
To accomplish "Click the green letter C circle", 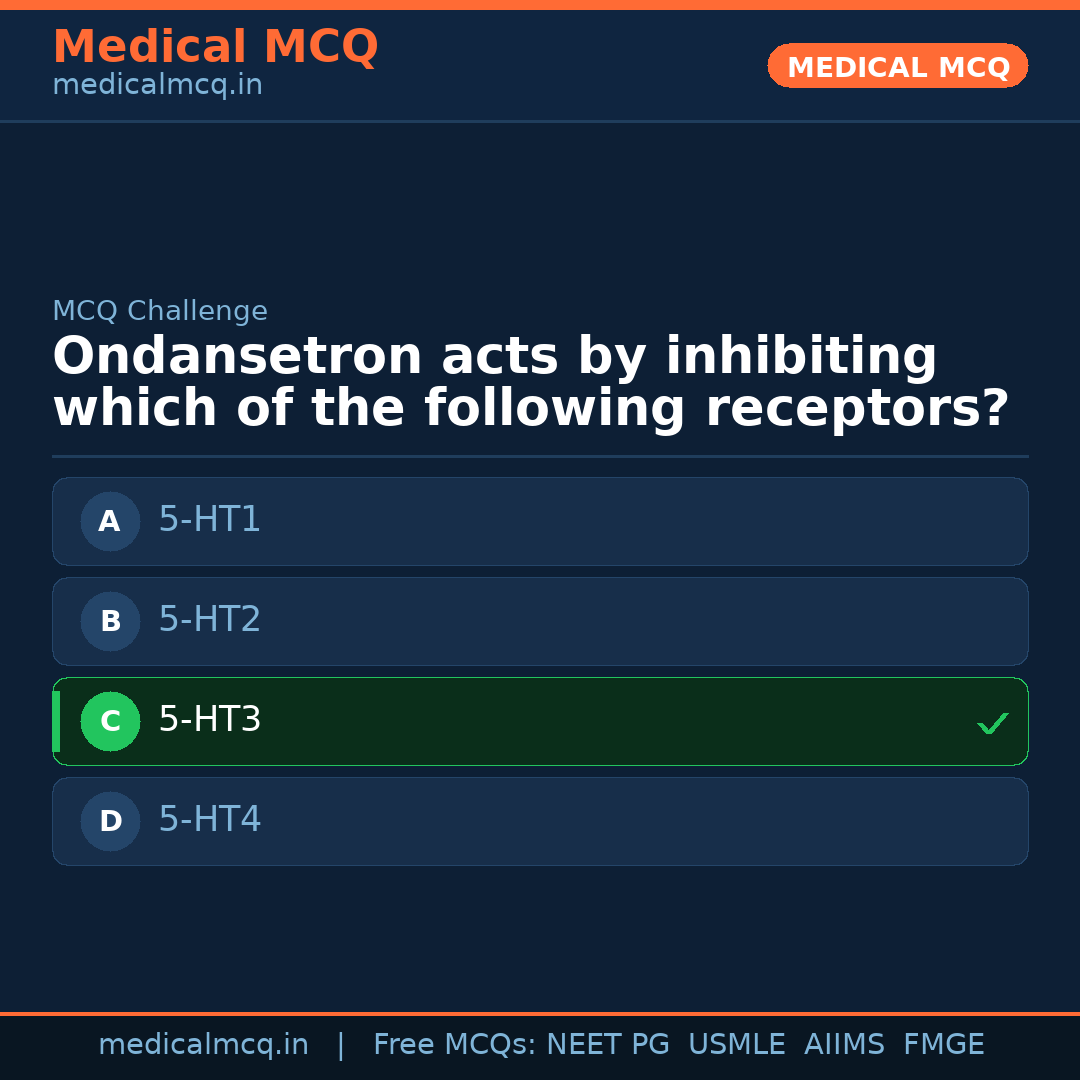I will click(110, 721).
